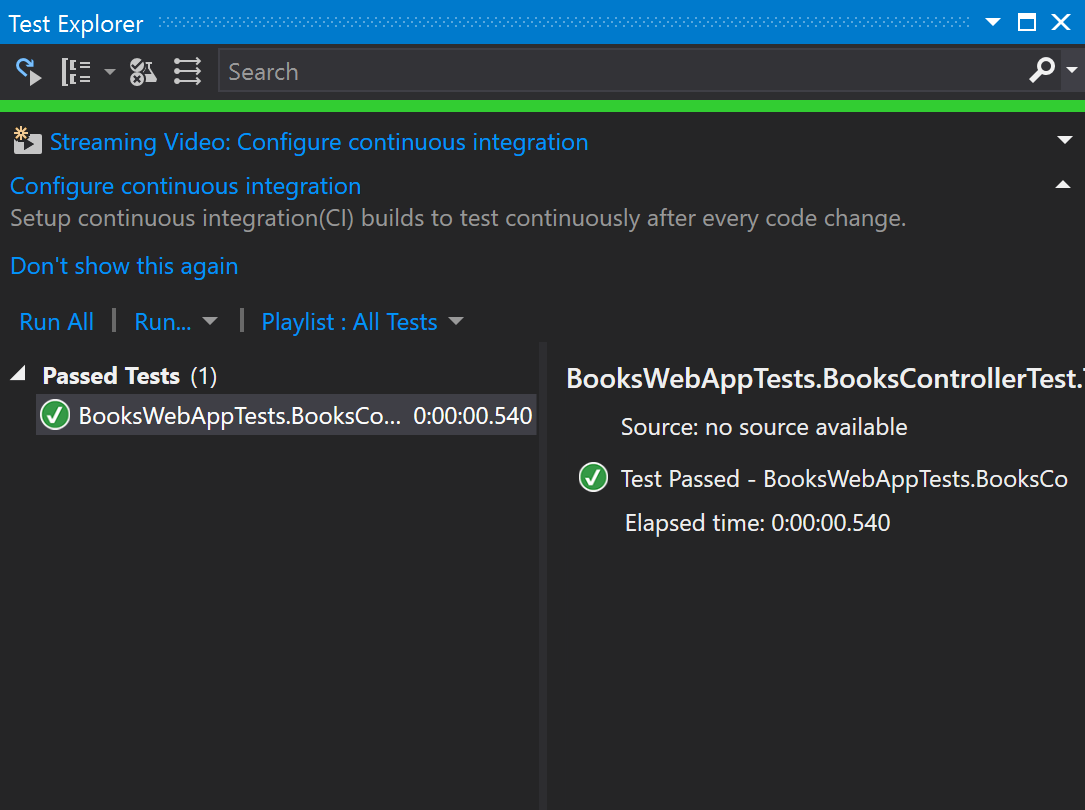The image size is (1085, 810).
Task: Open the search filter dropdown arrow
Action: pos(1072,70)
